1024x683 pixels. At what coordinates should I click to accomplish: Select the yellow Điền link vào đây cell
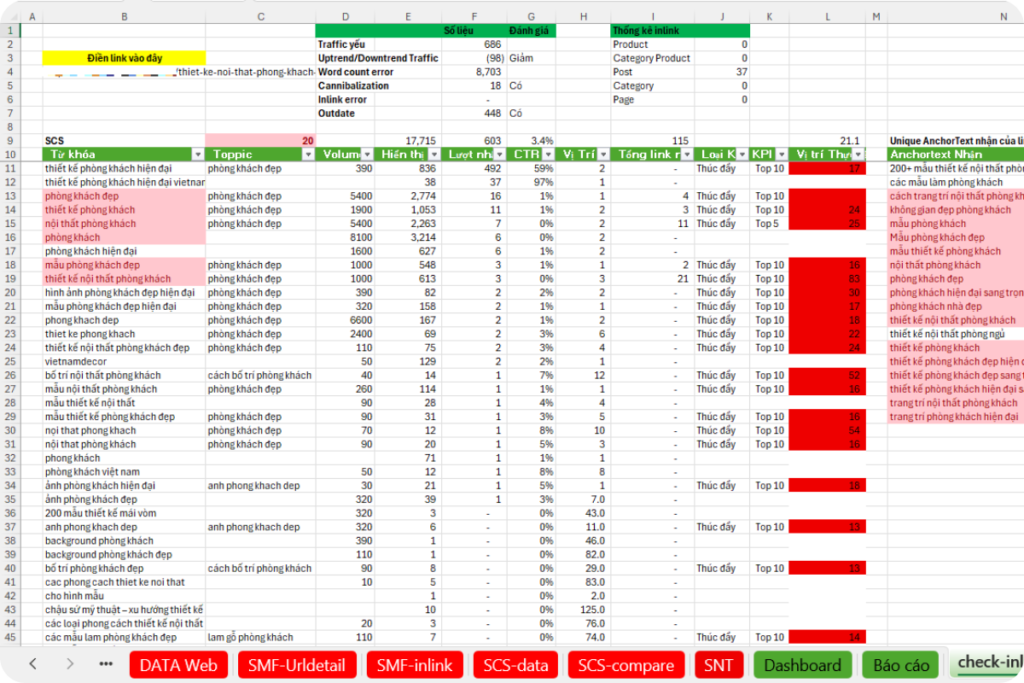(x=124, y=58)
